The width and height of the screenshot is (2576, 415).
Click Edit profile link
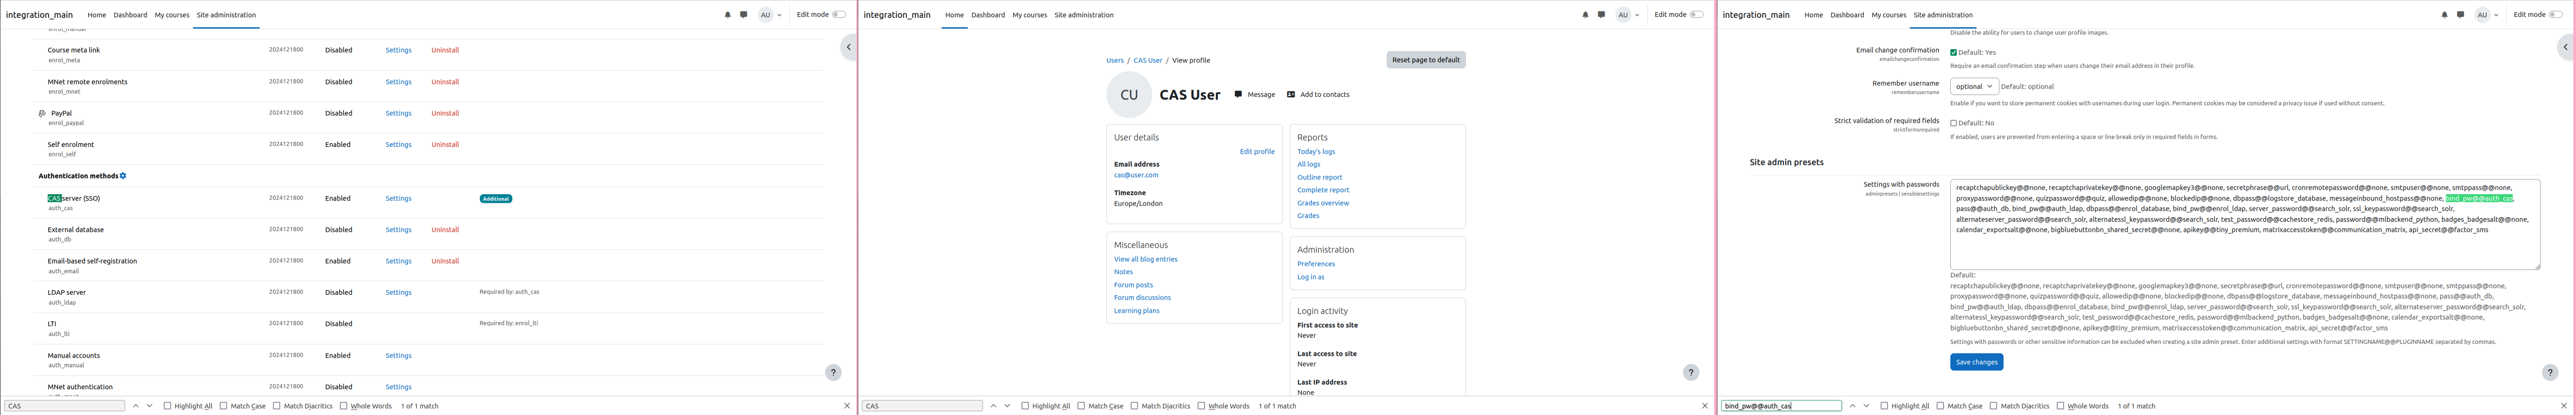[1257, 152]
